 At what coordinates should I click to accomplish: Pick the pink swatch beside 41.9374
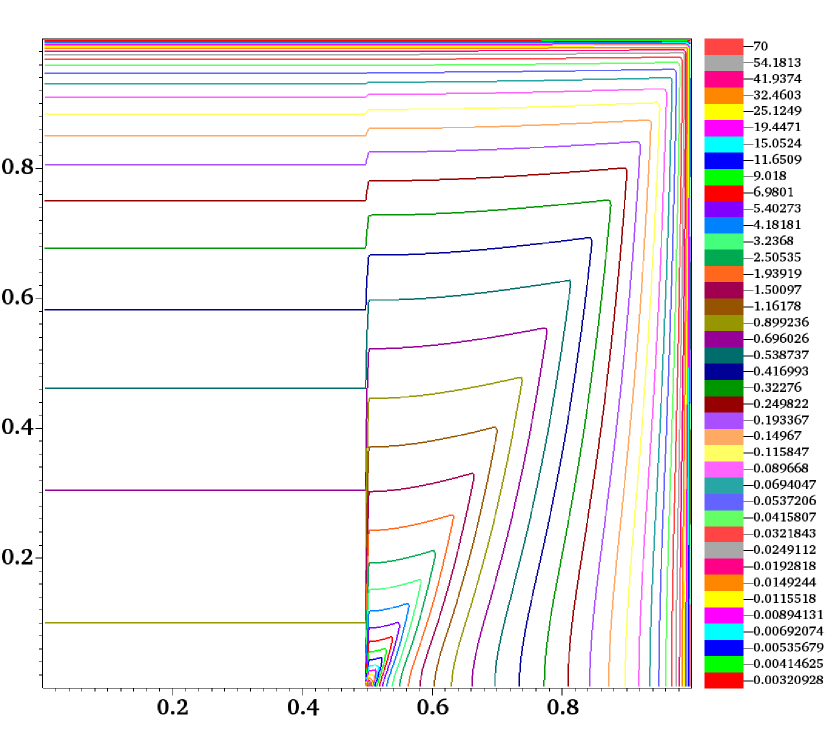724,79
